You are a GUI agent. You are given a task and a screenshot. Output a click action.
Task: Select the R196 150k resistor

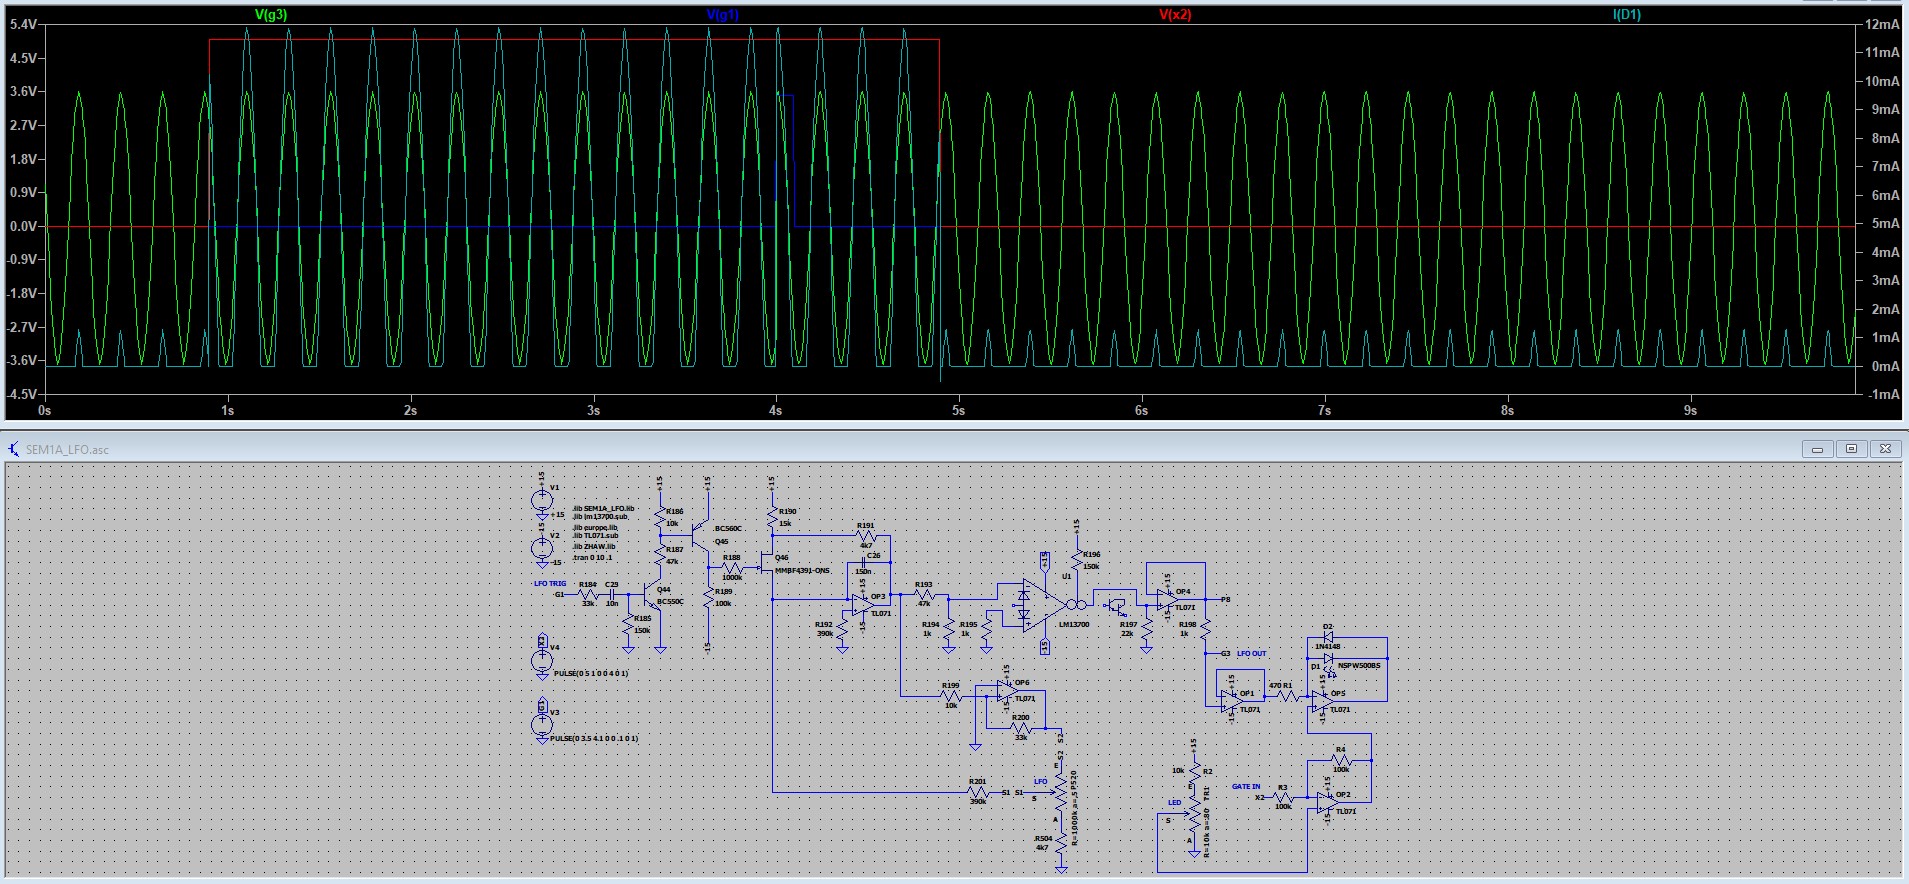pos(1077,560)
